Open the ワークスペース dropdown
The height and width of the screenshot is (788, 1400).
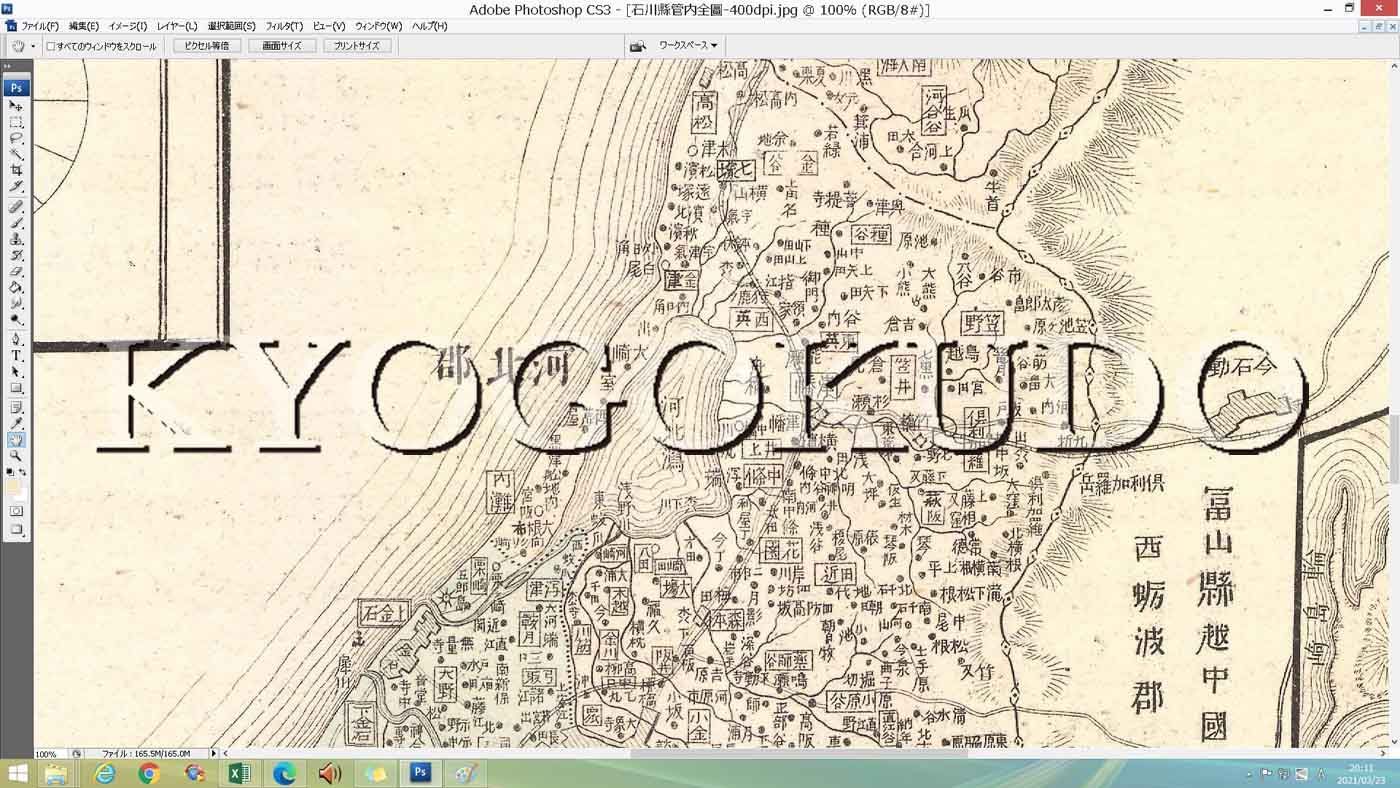coord(688,46)
